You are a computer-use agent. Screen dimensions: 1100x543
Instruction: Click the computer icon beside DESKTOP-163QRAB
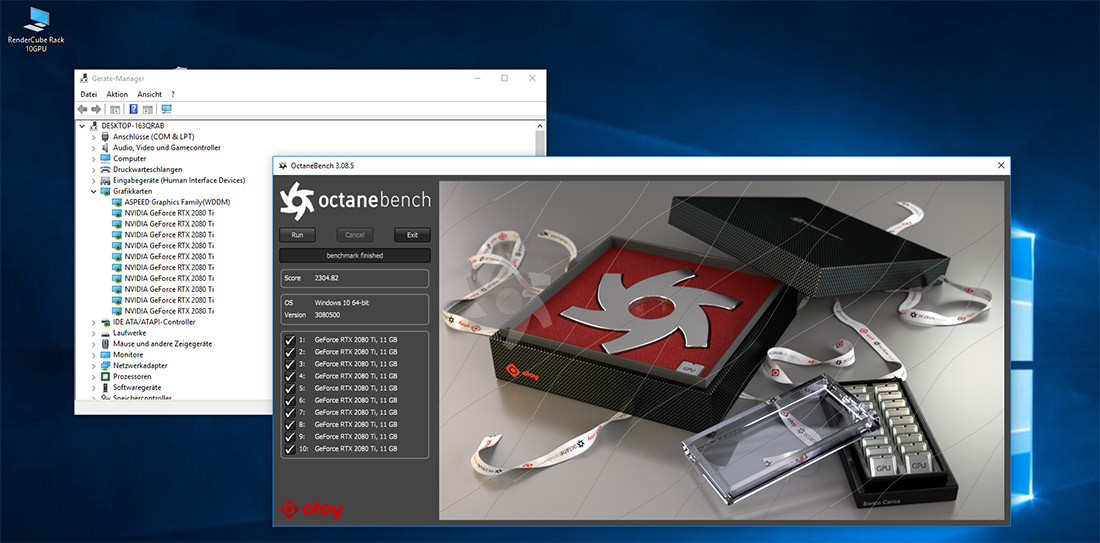(94, 126)
